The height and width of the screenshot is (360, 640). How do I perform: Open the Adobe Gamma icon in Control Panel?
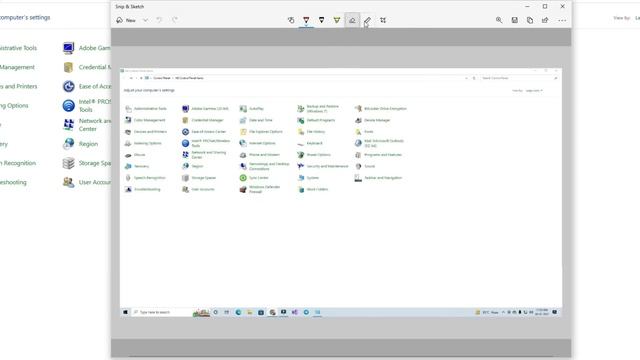[69, 48]
